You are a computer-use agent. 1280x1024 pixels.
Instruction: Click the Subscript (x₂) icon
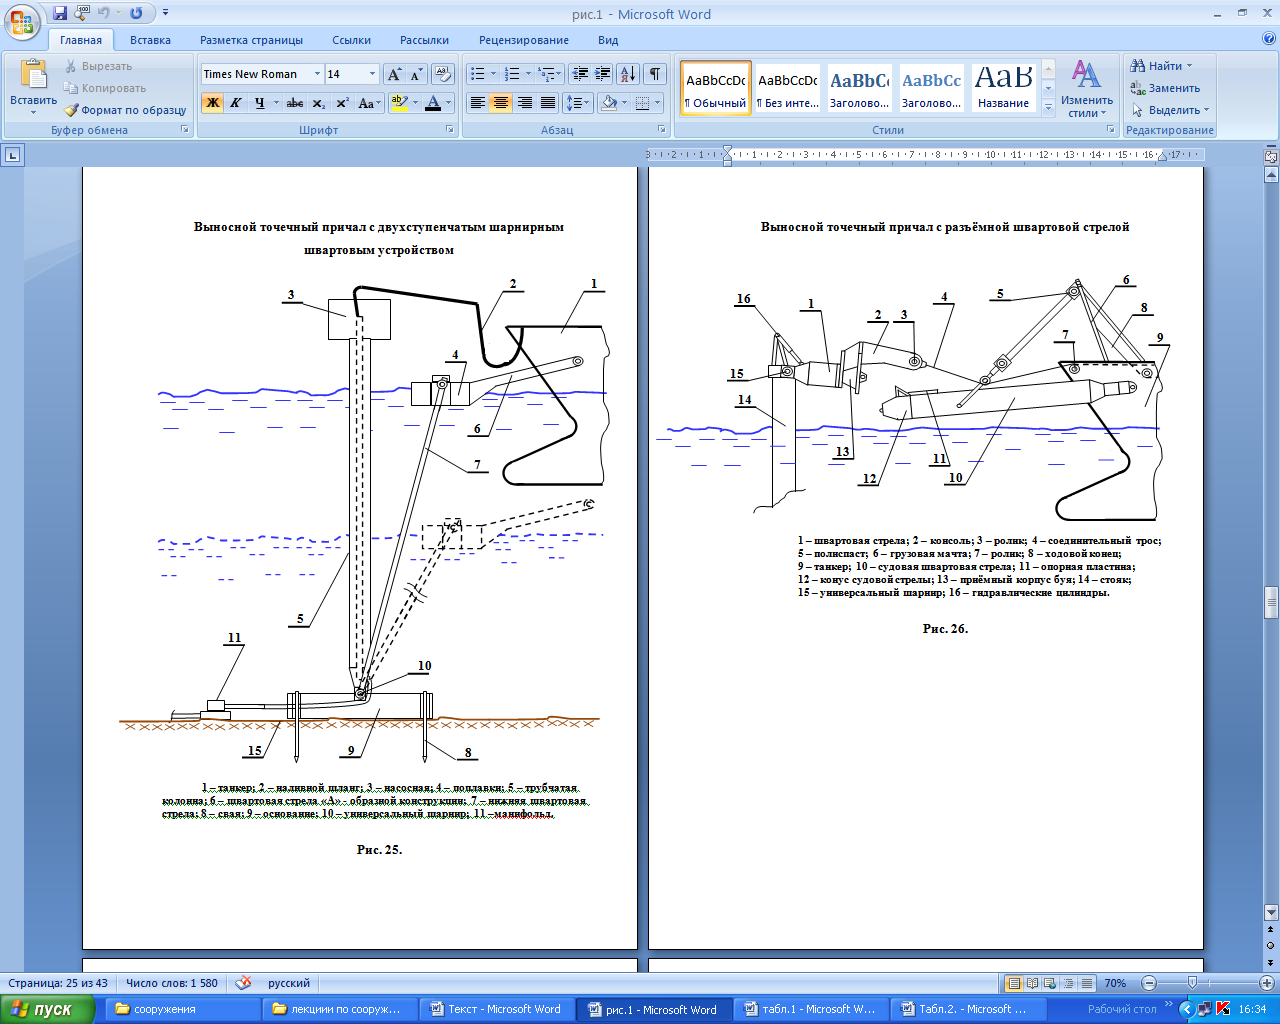tap(319, 103)
